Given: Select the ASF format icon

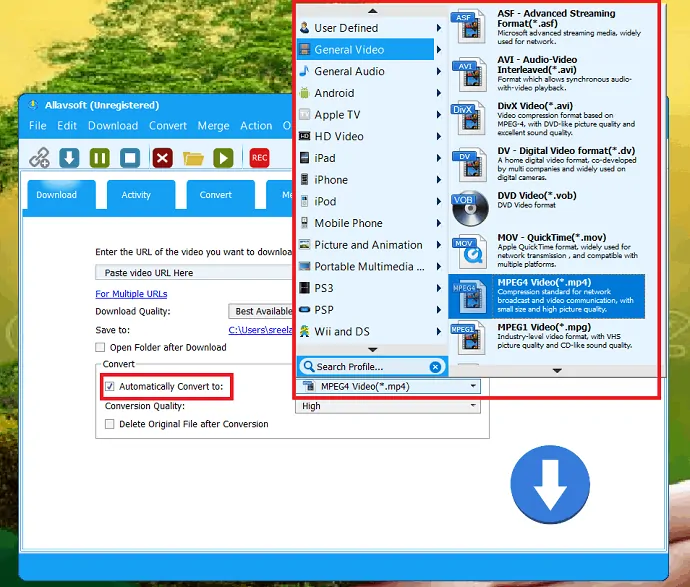Looking at the screenshot, I should 469,27.
